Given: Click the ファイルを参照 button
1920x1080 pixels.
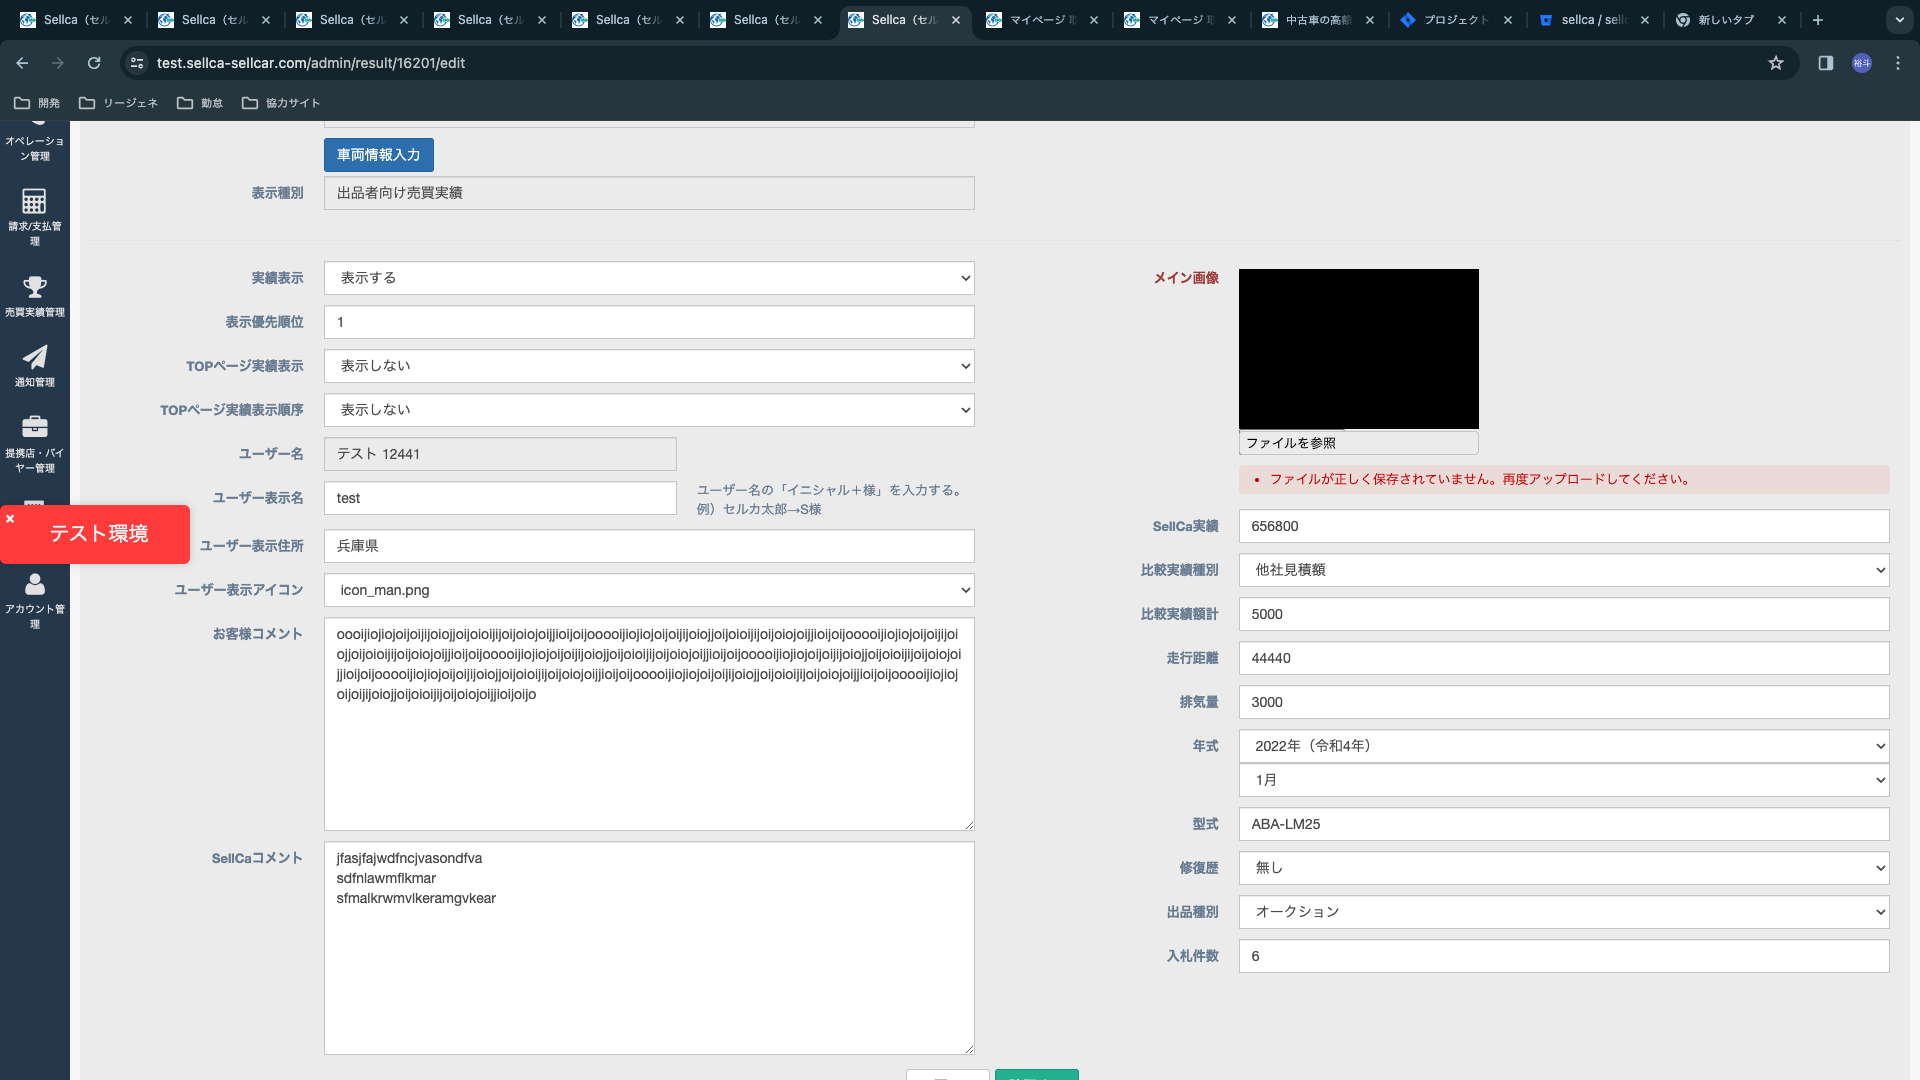Looking at the screenshot, I should [1291, 443].
